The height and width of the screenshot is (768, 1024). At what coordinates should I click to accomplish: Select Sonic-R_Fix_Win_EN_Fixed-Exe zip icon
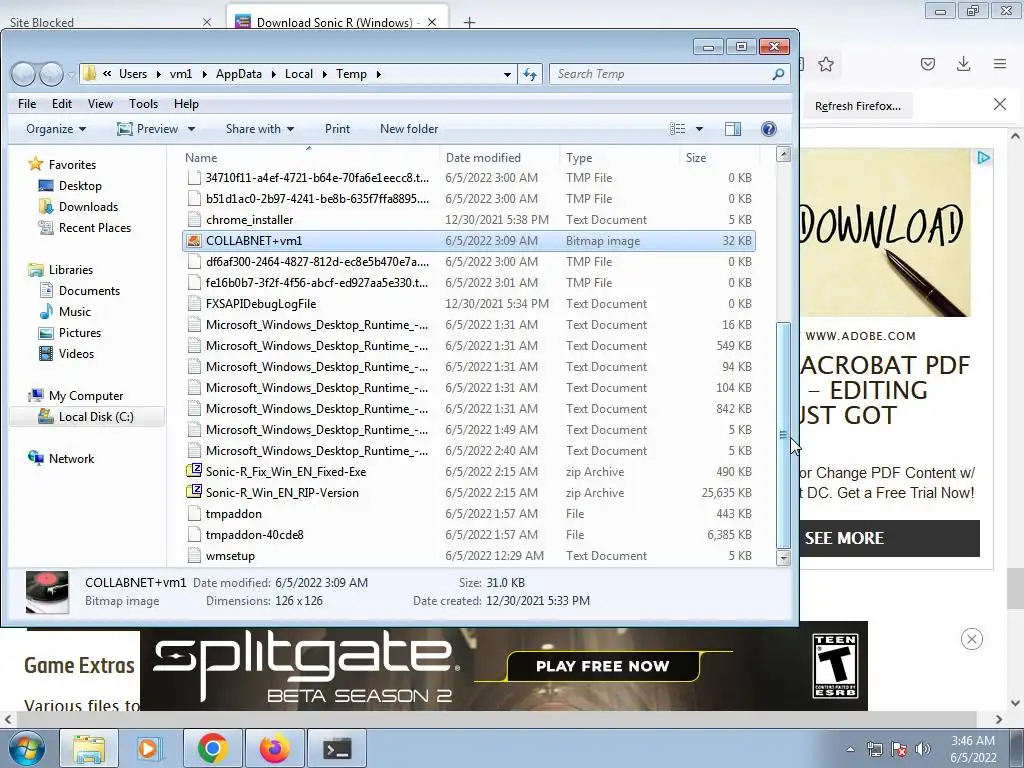point(193,471)
